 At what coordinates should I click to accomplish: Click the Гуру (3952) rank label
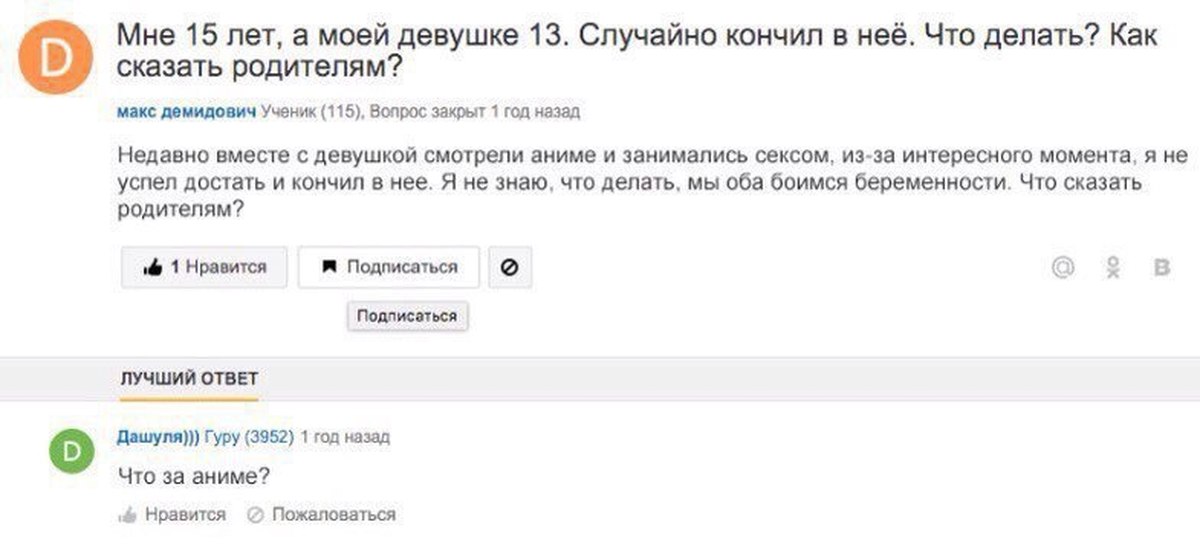(x=249, y=437)
